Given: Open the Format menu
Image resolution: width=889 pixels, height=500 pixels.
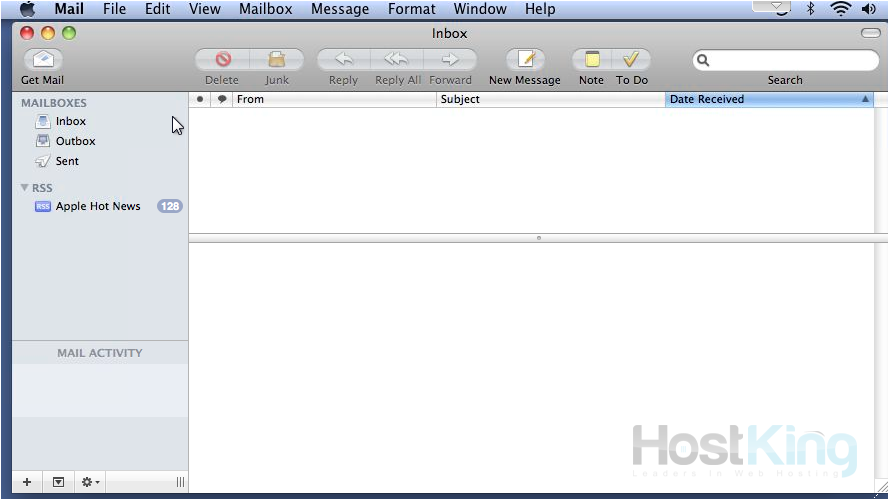Looking at the screenshot, I should click(412, 9).
